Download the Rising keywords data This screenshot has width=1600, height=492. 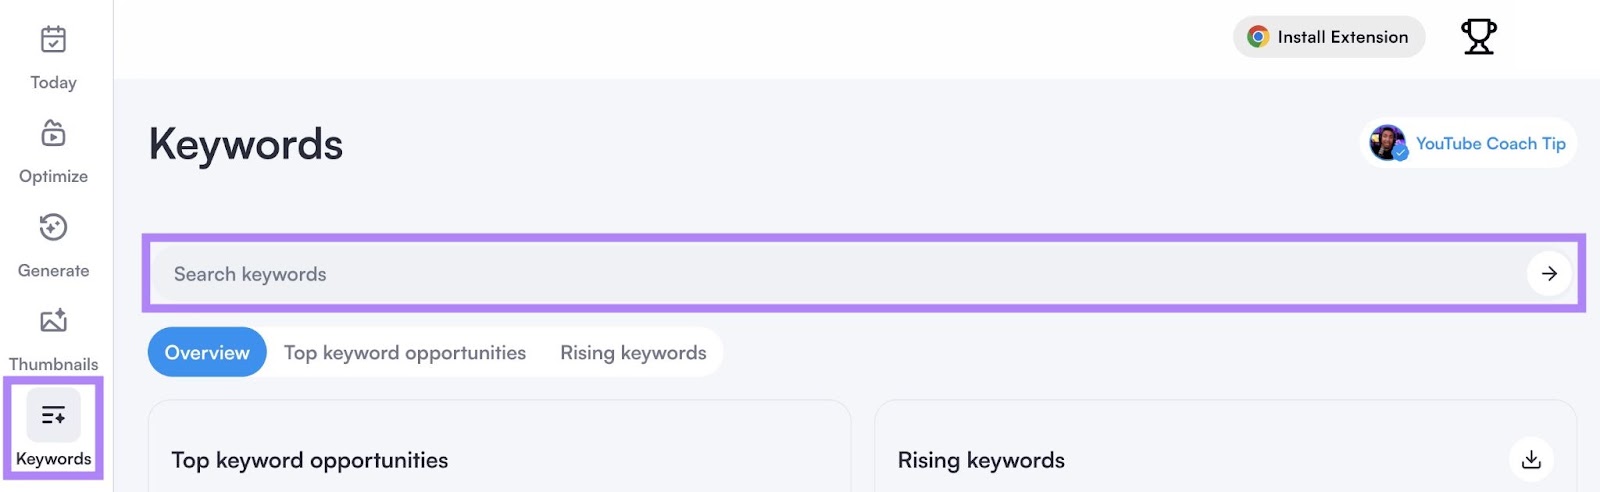(1530, 460)
